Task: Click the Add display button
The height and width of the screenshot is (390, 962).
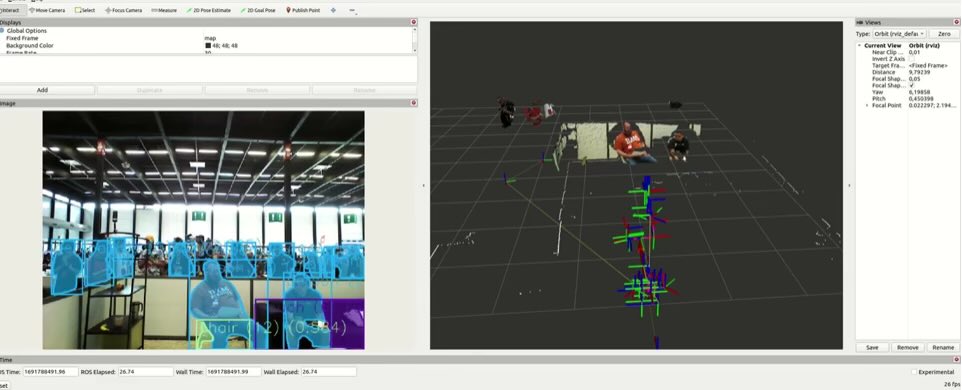Action: click(x=42, y=90)
